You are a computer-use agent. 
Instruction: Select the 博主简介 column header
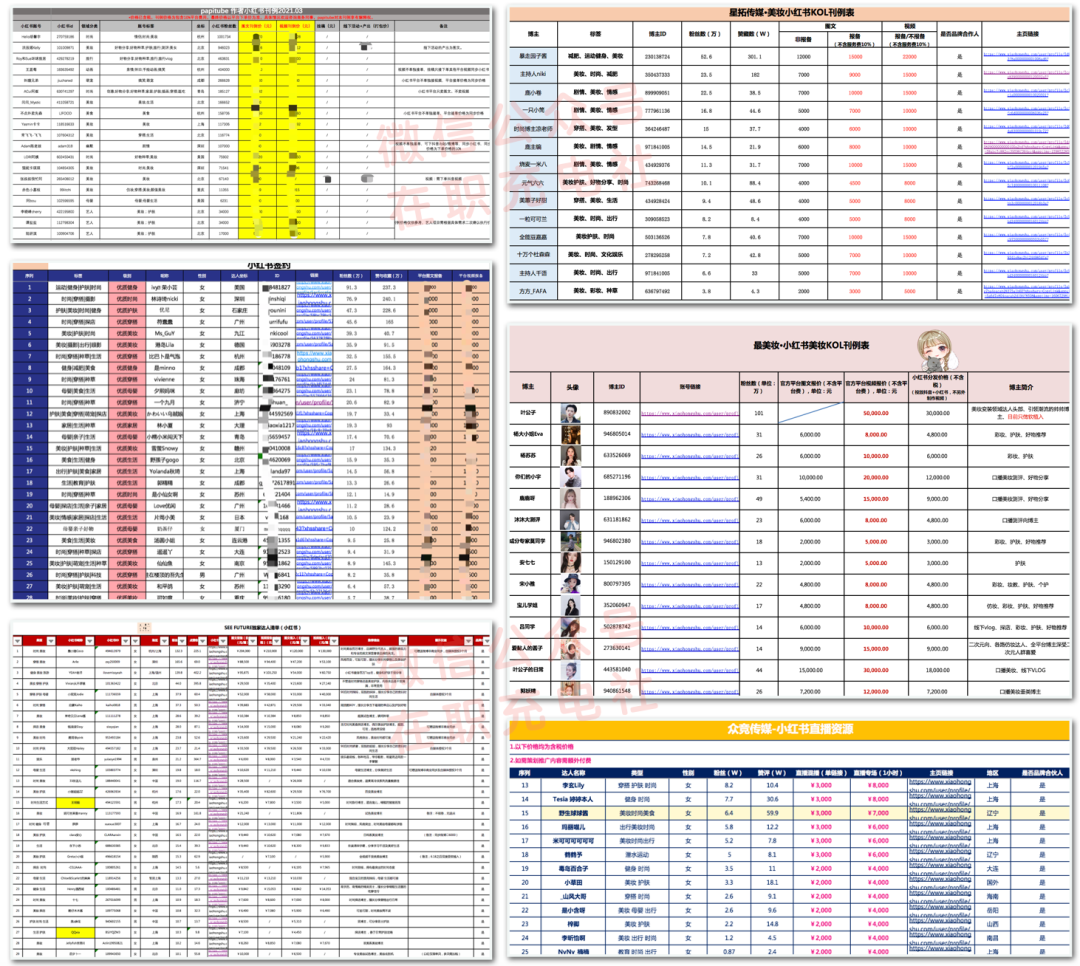(1021, 387)
